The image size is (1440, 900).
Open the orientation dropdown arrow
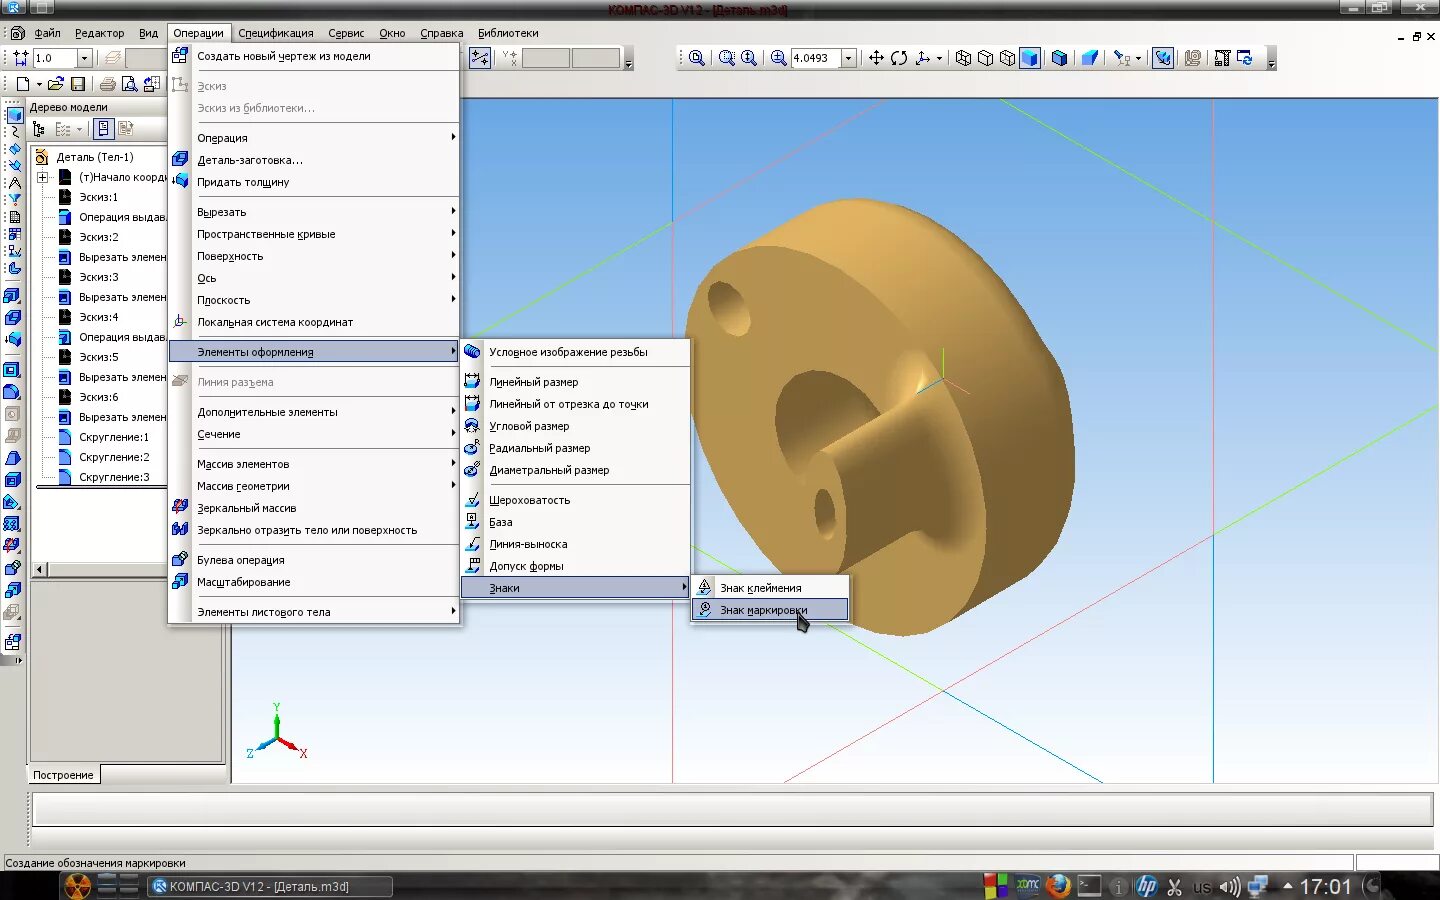point(939,58)
